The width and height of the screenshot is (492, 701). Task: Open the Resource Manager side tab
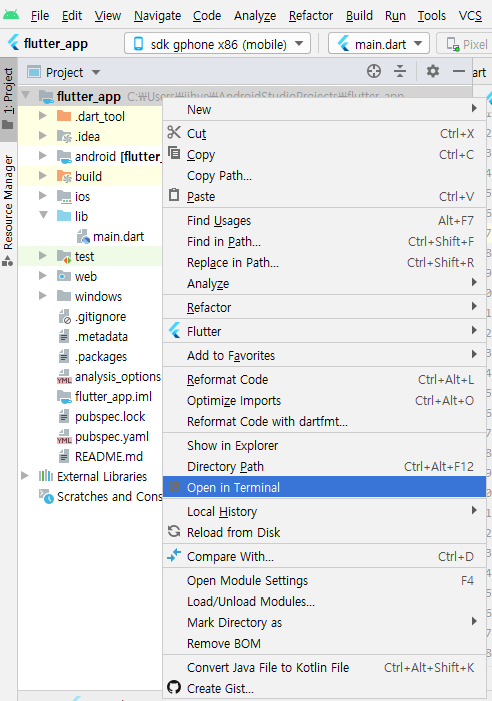(8, 210)
